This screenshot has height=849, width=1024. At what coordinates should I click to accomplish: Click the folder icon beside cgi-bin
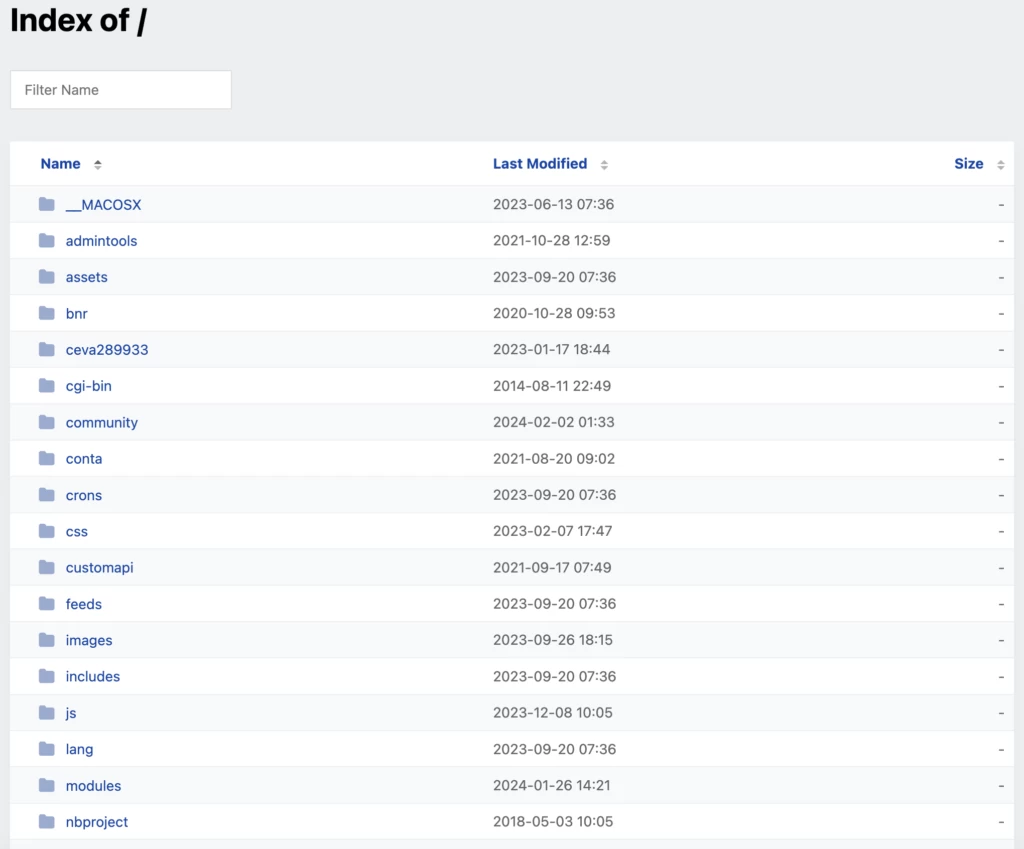pyautogui.click(x=47, y=385)
